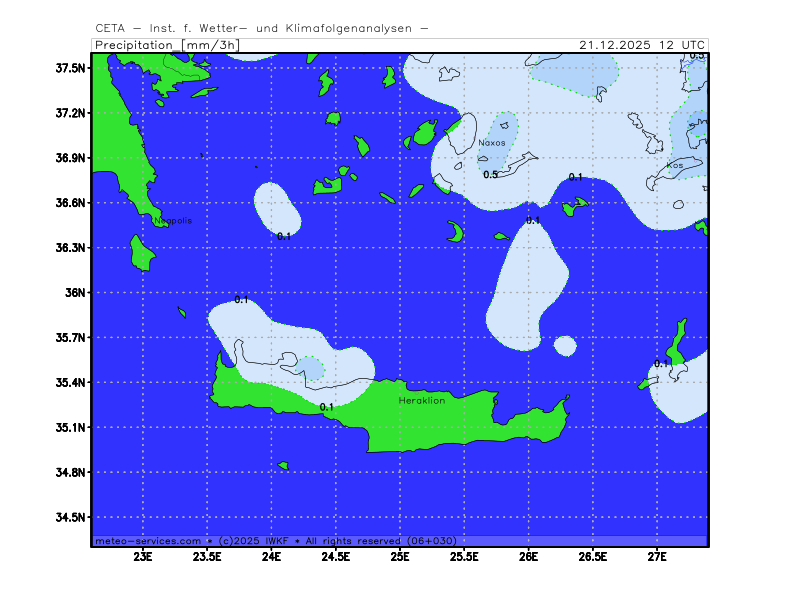Click the 0.5 contour label near Naxos
This screenshot has width=800, height=600.
[490, 175]
